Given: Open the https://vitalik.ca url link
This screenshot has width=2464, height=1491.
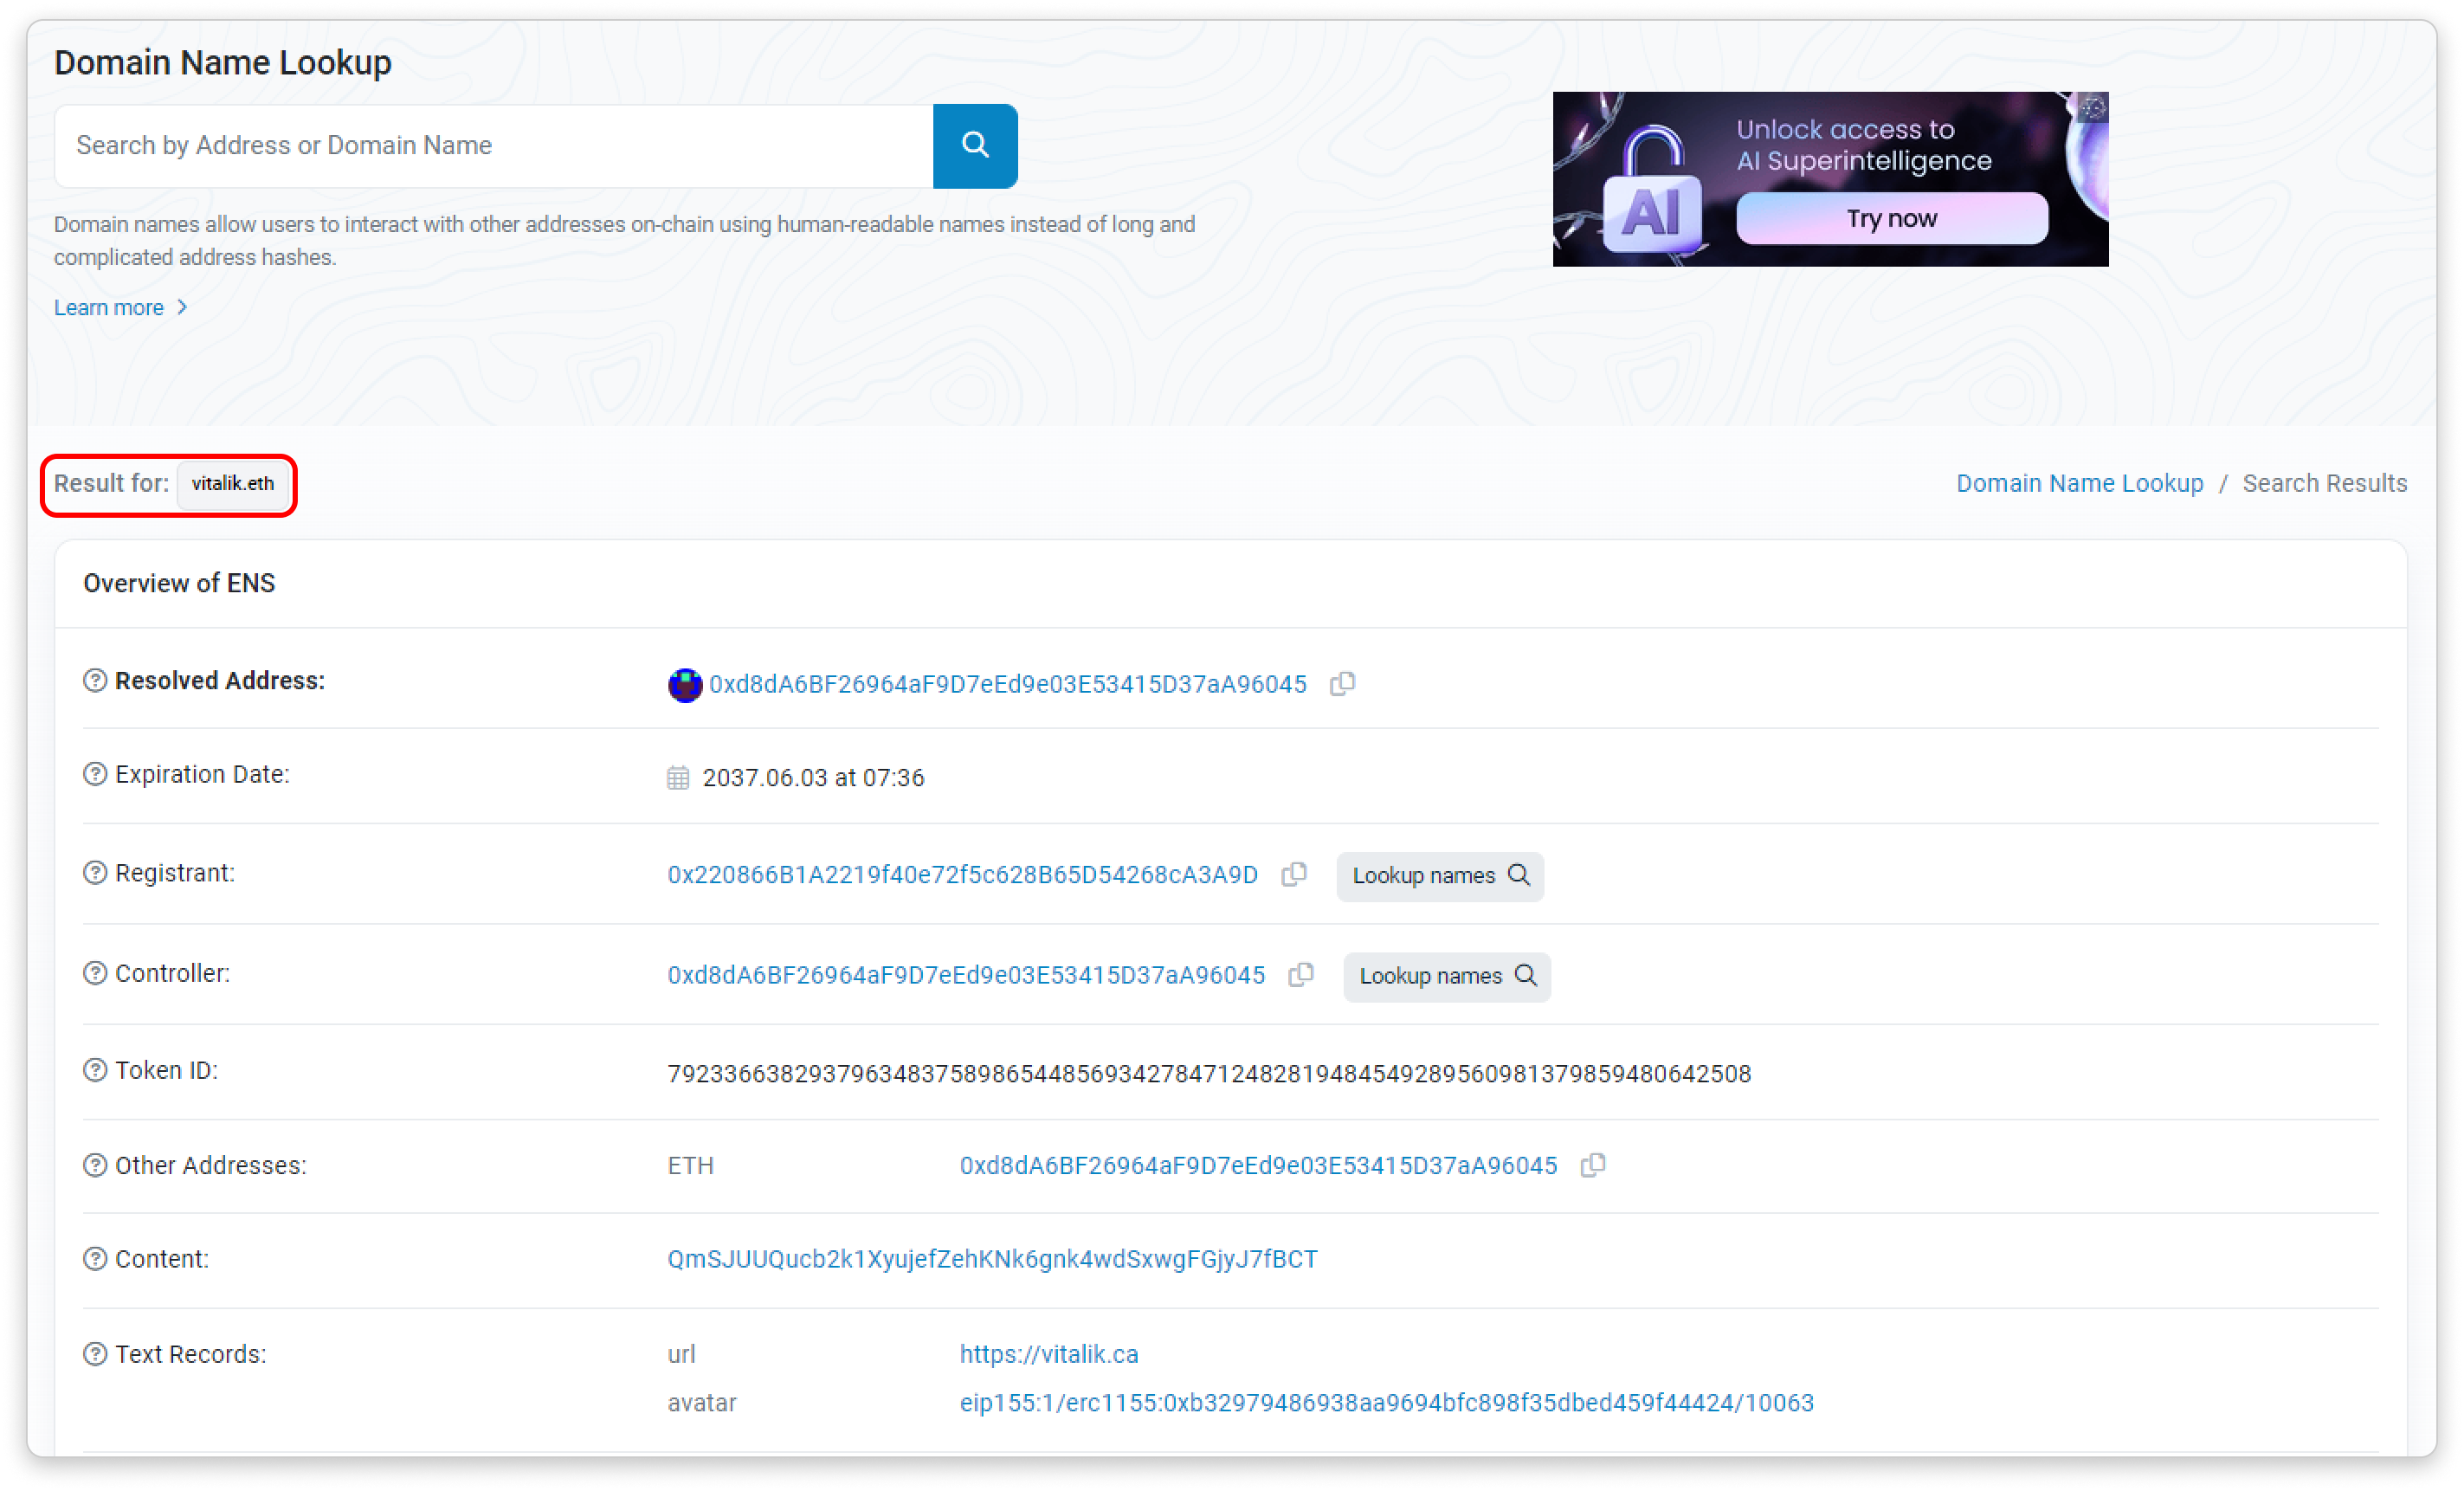Looking at the screenshot, I should (1048, 1355).
